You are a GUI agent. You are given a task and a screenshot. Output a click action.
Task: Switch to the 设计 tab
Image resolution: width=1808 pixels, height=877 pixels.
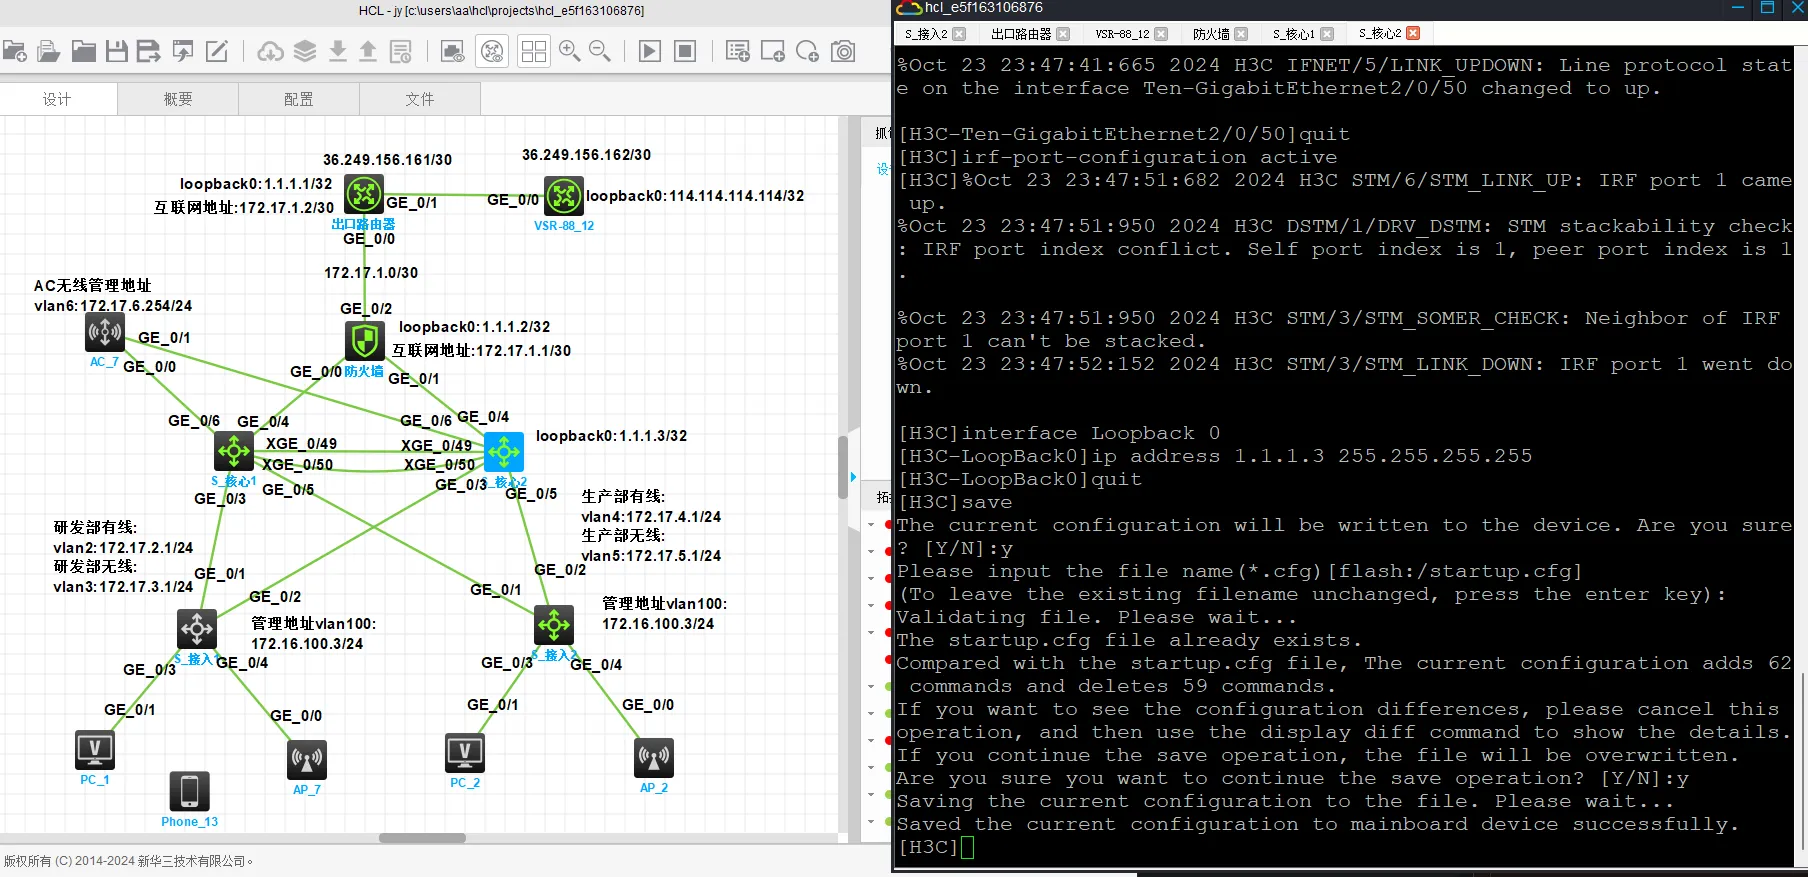pos(58,99)
